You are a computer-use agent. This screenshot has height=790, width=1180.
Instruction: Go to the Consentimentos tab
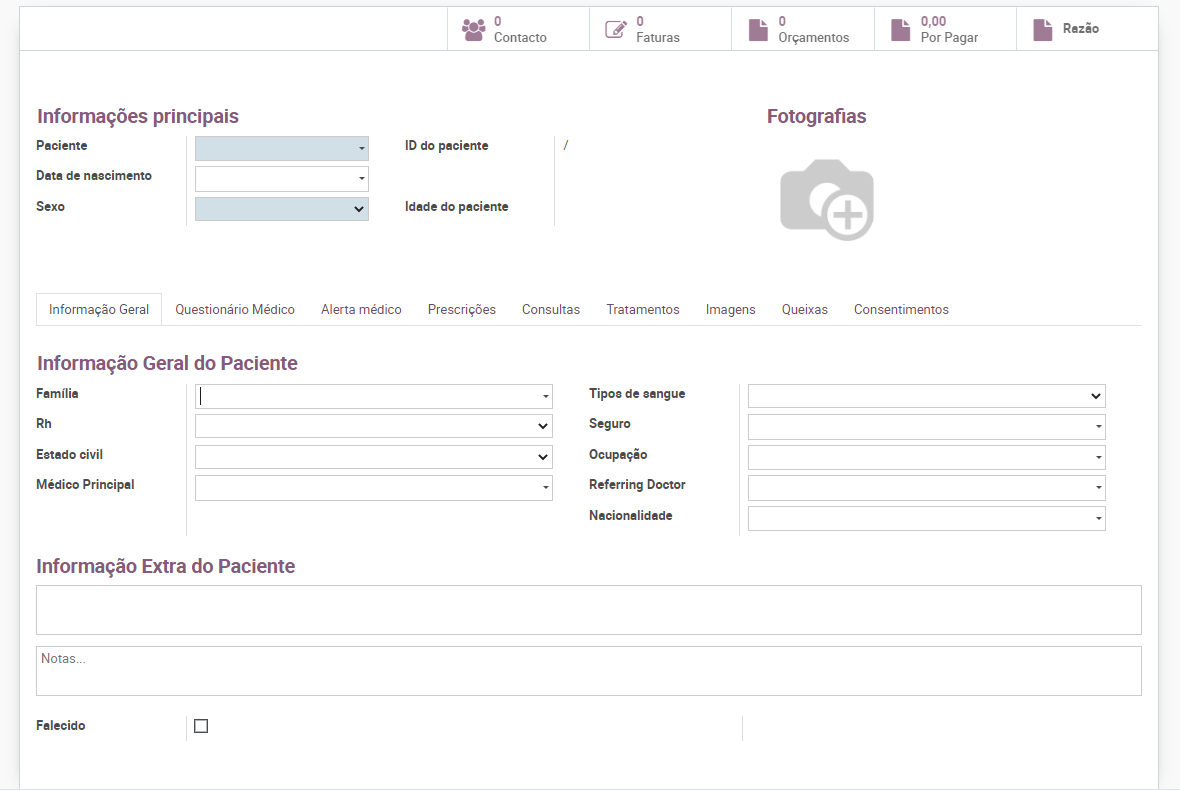[901, 310]
